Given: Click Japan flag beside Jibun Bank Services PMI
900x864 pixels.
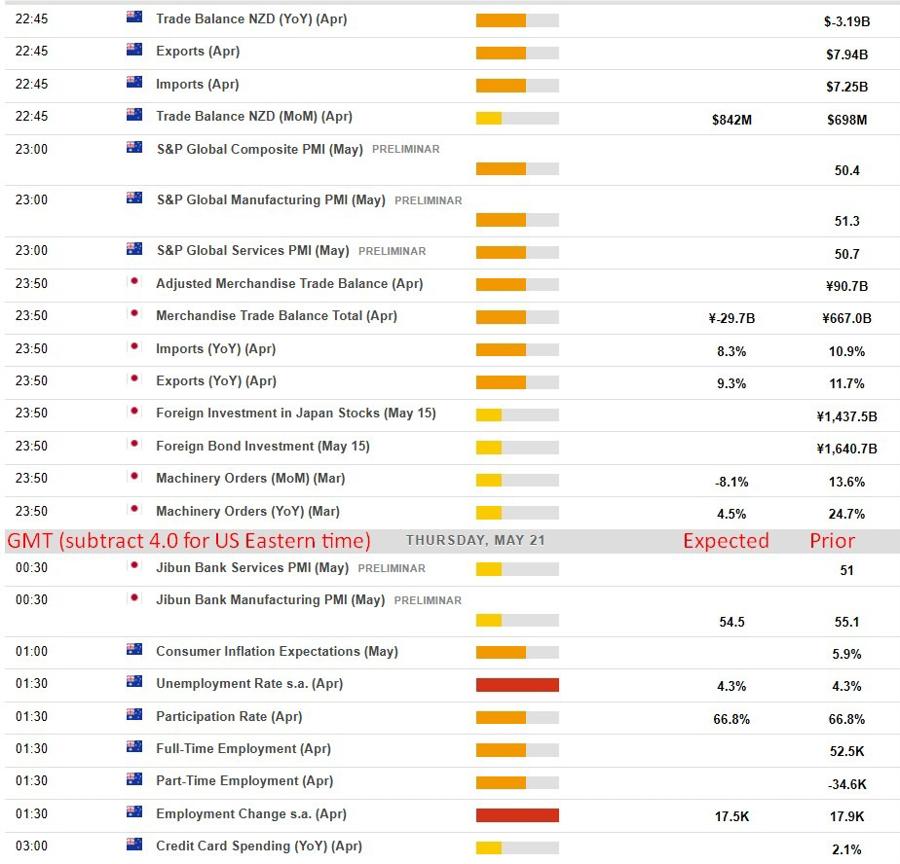Looking at the screenshot, I should click(x=134, y=565).
